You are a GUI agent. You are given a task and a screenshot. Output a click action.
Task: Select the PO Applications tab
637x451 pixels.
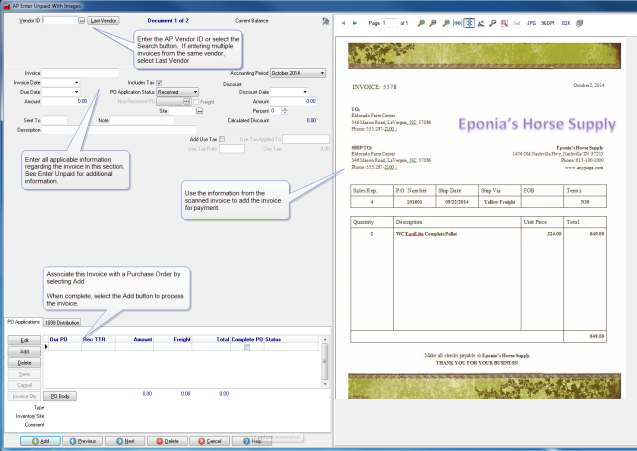click(x=23, y=323)
